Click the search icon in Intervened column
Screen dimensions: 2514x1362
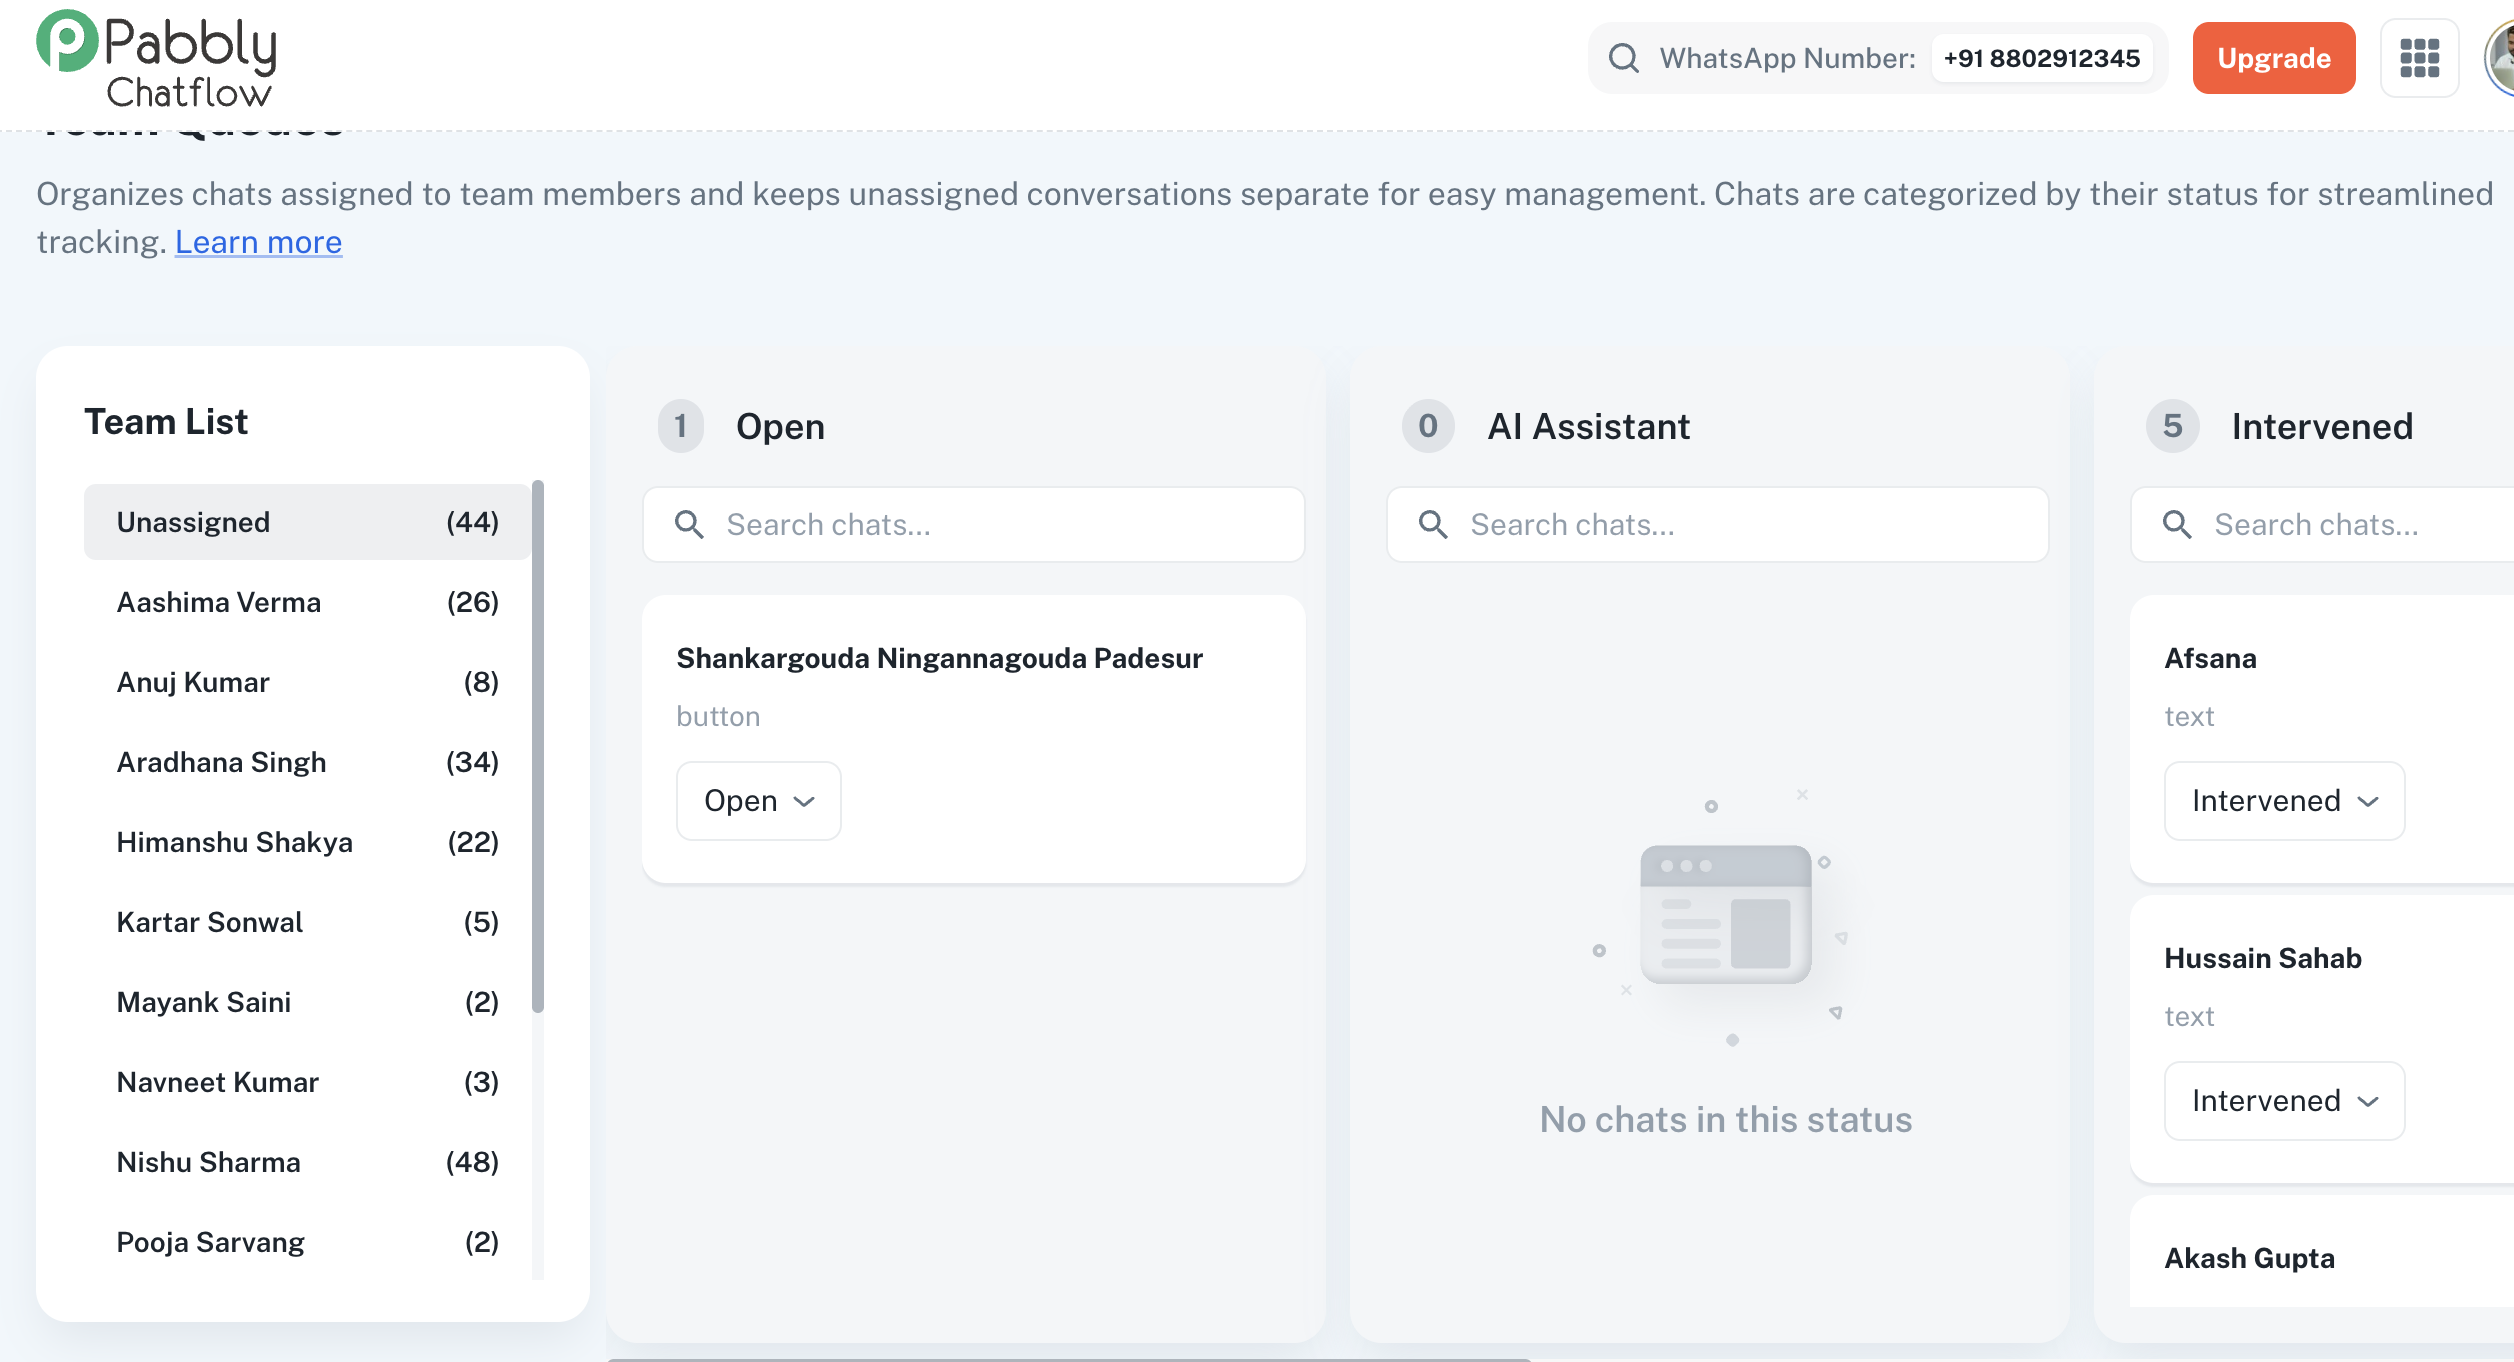pos(2177,524)
